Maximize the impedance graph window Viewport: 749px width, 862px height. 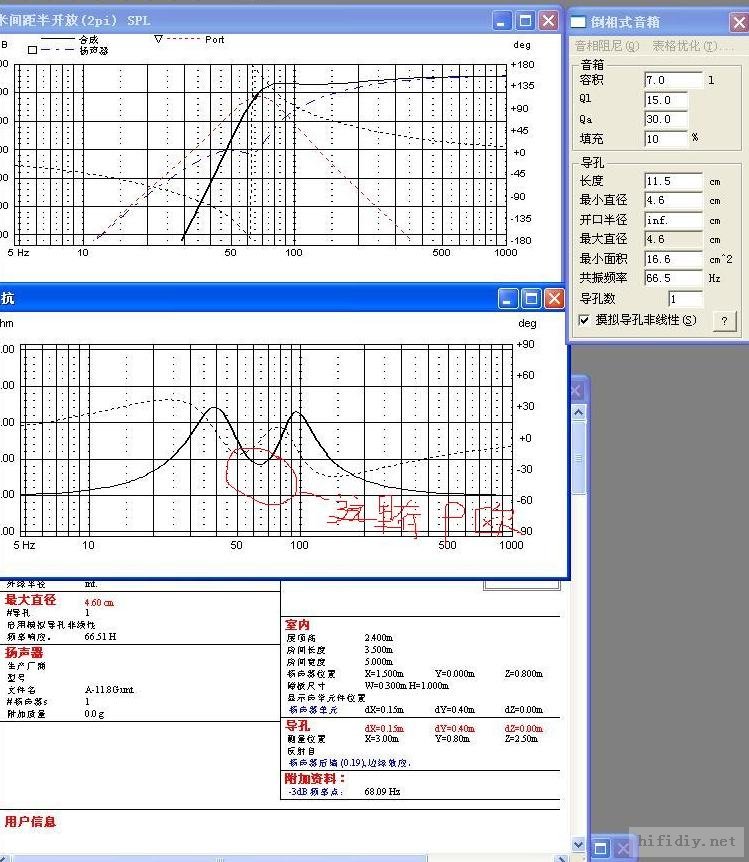531,298
